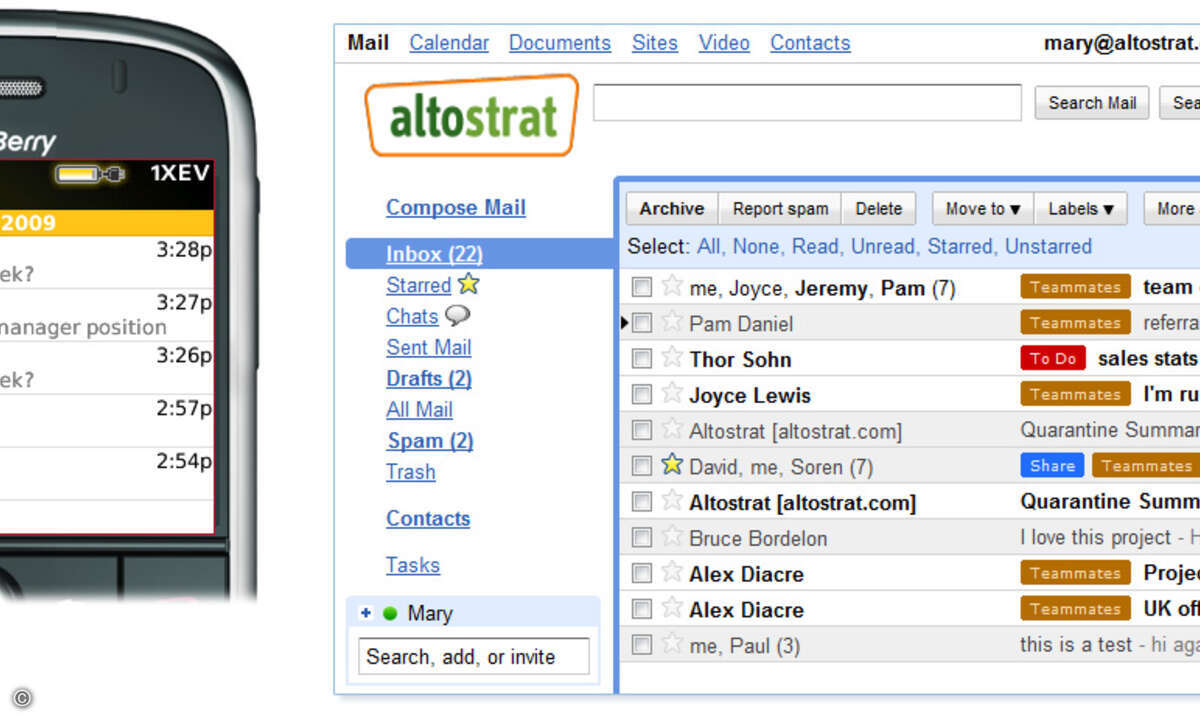Viewport: 1200px width, 720px height.
Task: Click the red To Do label tag
Action: (1052, 358)
